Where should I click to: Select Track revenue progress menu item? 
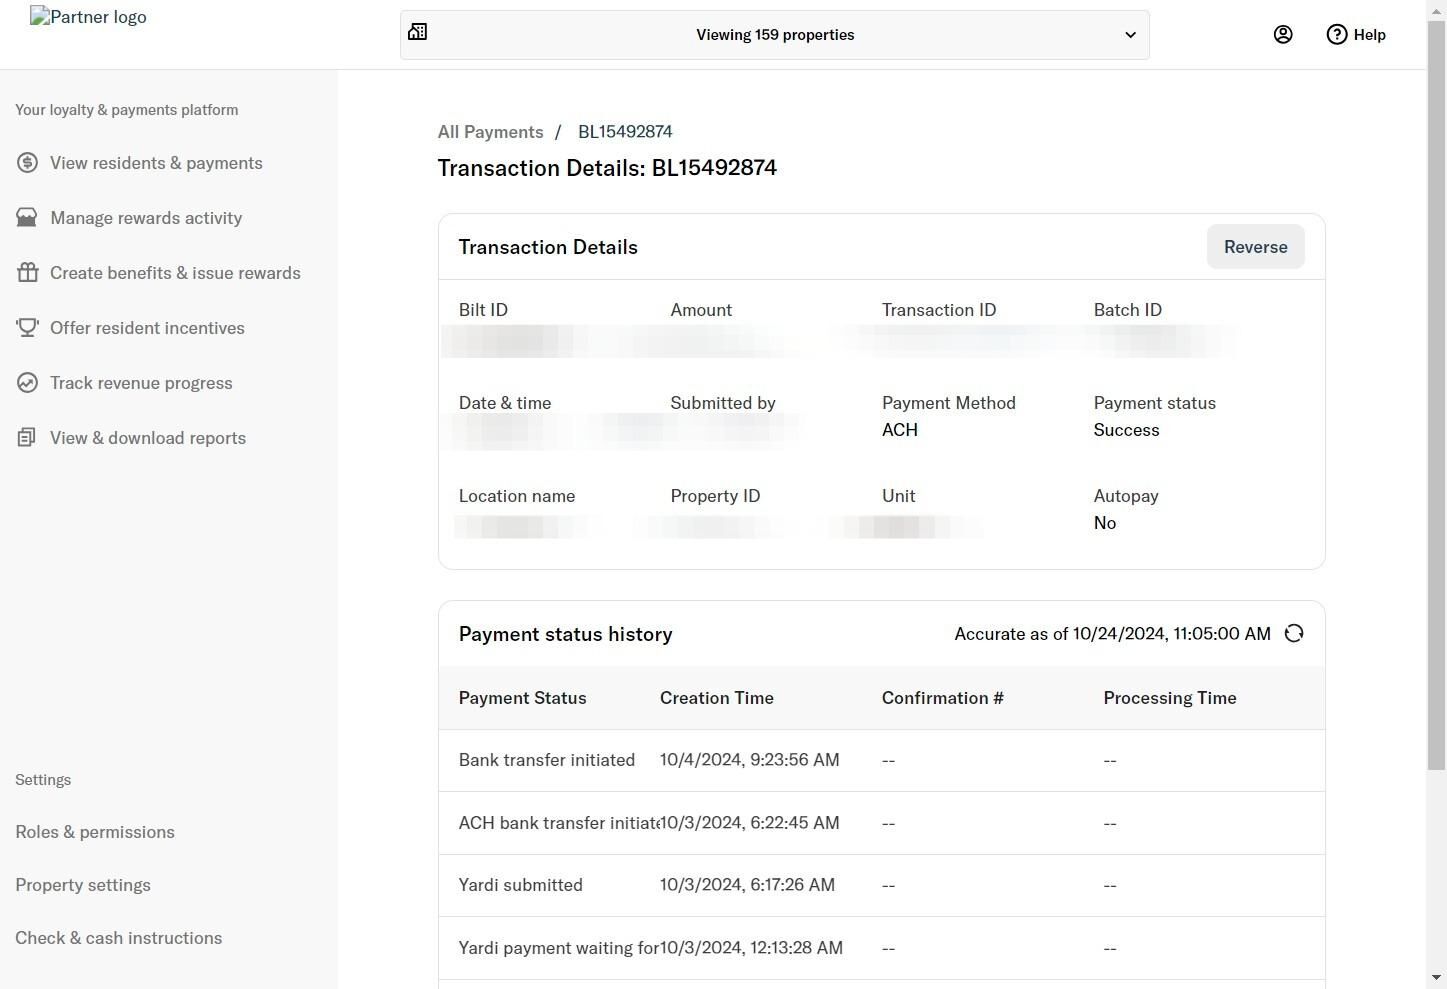[x=141, y=383]
